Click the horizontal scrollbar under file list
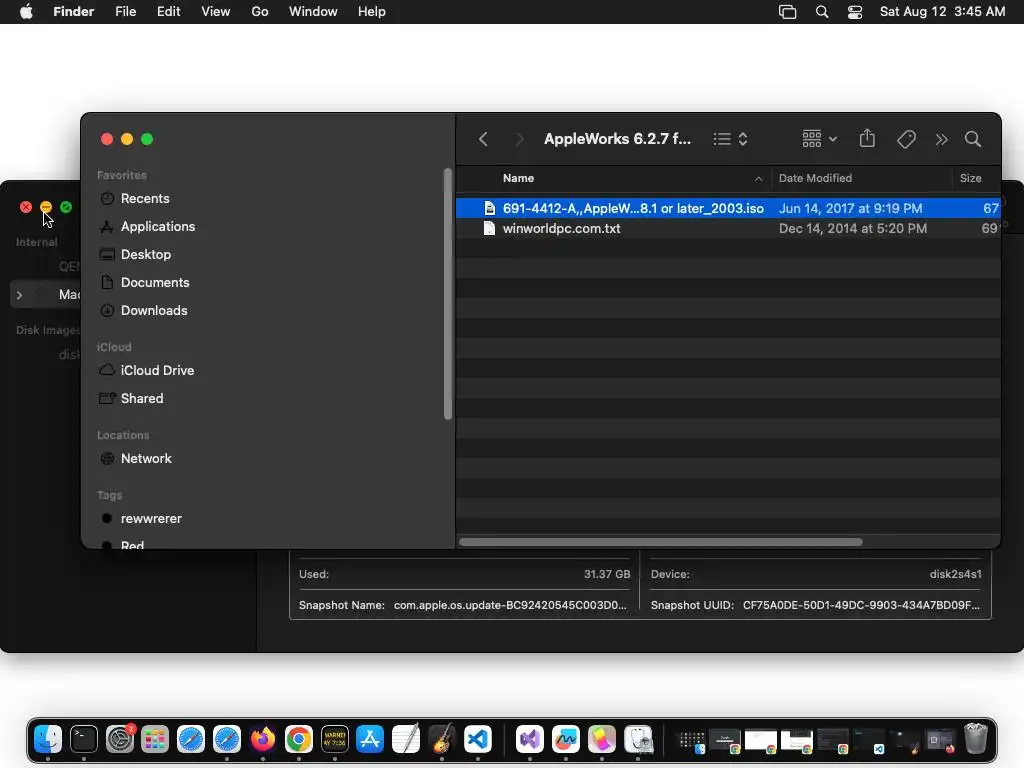Screen dimensions: 1024x768 (661, 542)
